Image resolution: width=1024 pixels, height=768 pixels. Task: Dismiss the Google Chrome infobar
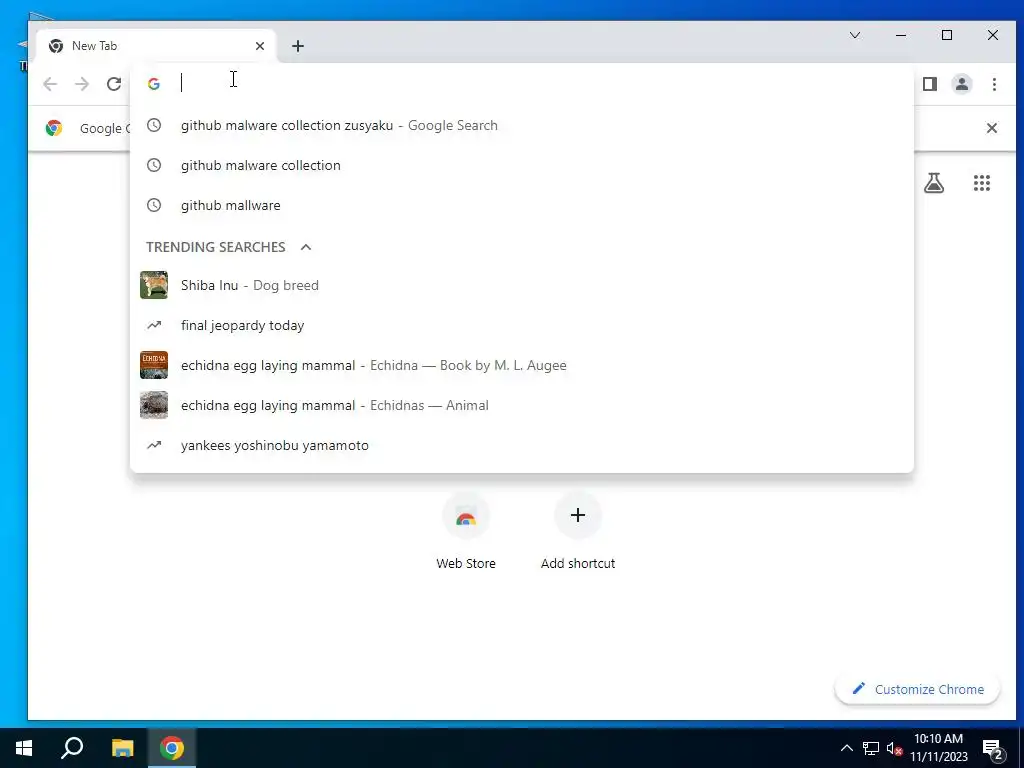991,128
